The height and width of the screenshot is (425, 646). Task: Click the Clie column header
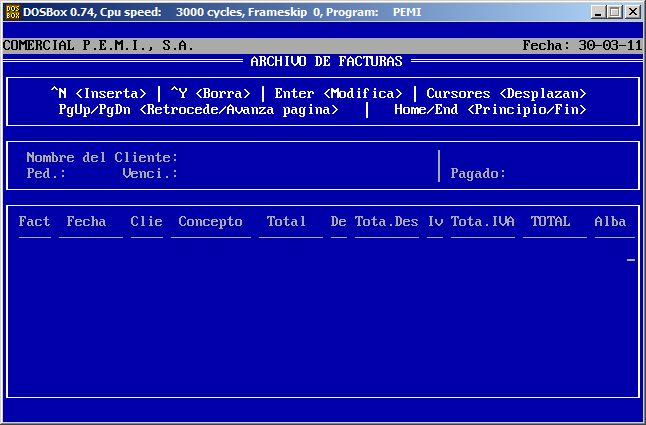(x=146, y=221)
